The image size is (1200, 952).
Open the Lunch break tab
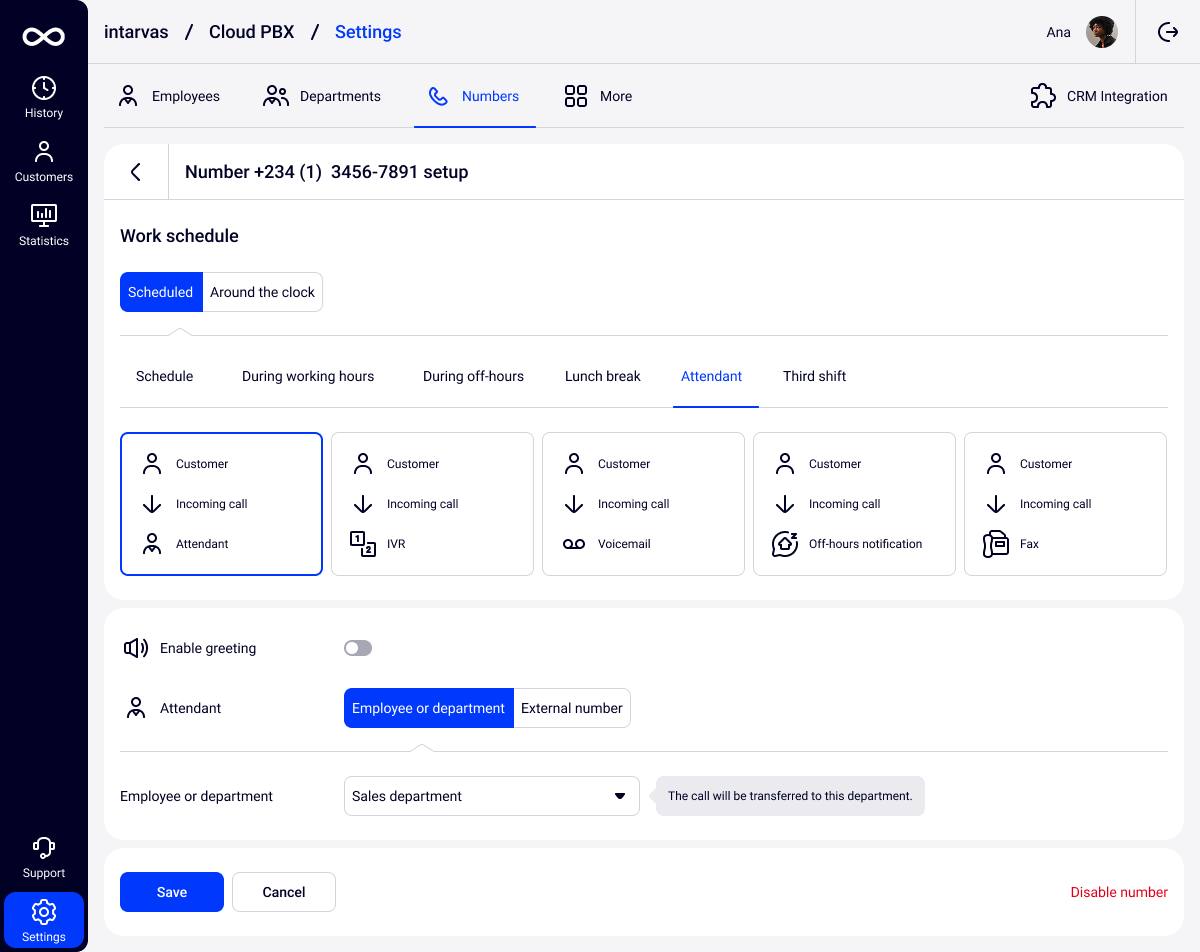click(x=602, y=377)
